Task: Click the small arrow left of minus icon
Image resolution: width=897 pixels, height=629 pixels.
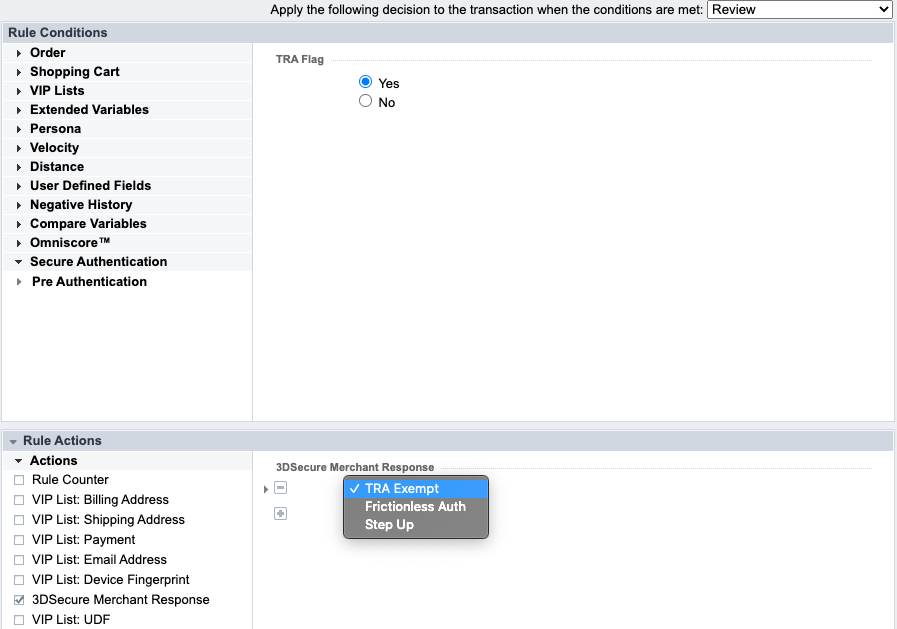Action: (x=266, y=489)
